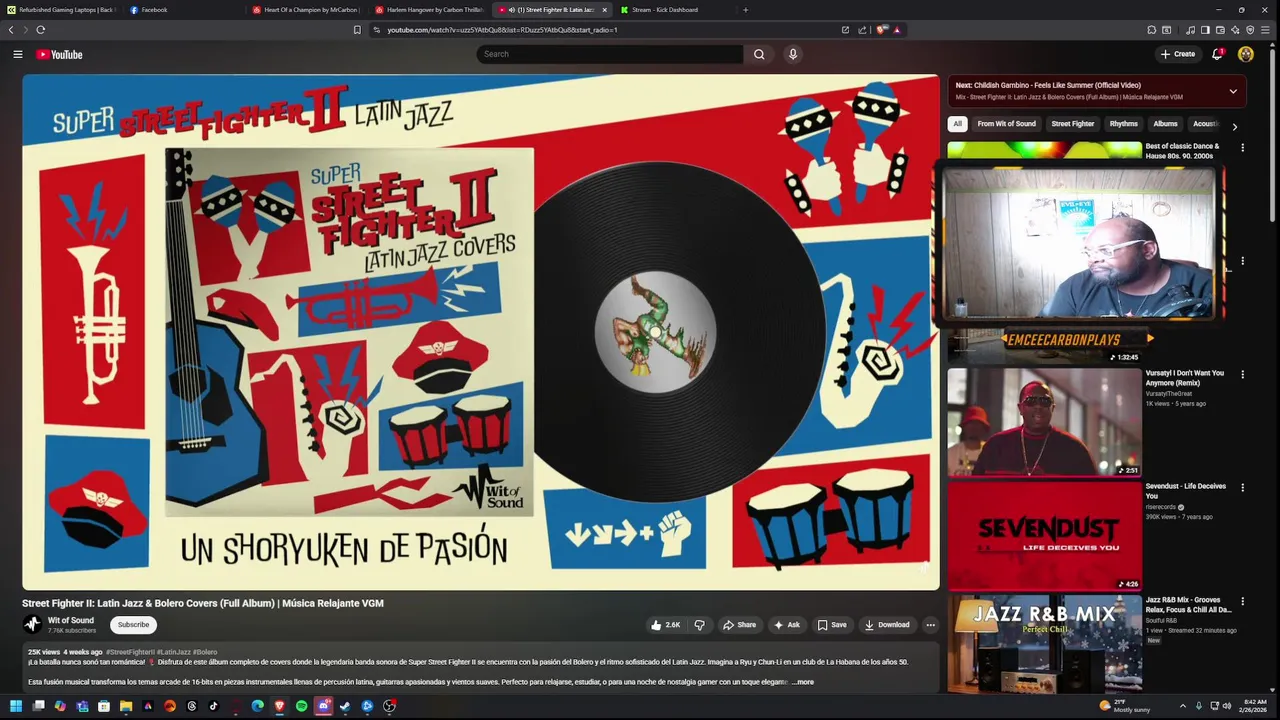1280x720 pixels.
Task: Expand the Next up mix panel chevron
Action: (1233, 91)
